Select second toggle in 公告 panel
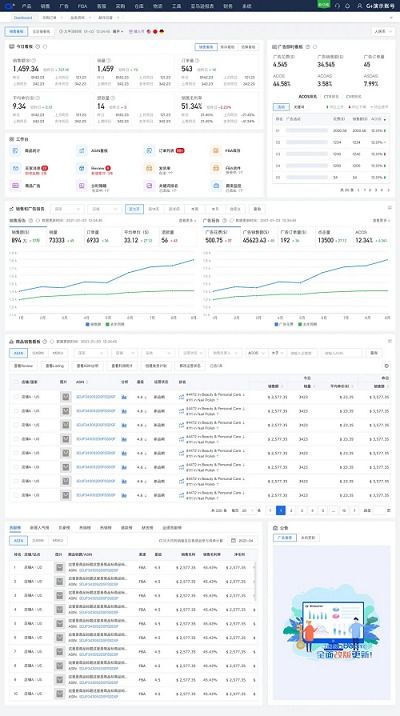 tap(309, 538)
